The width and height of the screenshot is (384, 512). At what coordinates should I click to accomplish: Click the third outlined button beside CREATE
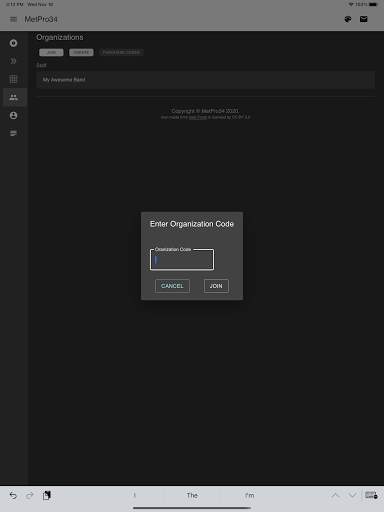121,52
